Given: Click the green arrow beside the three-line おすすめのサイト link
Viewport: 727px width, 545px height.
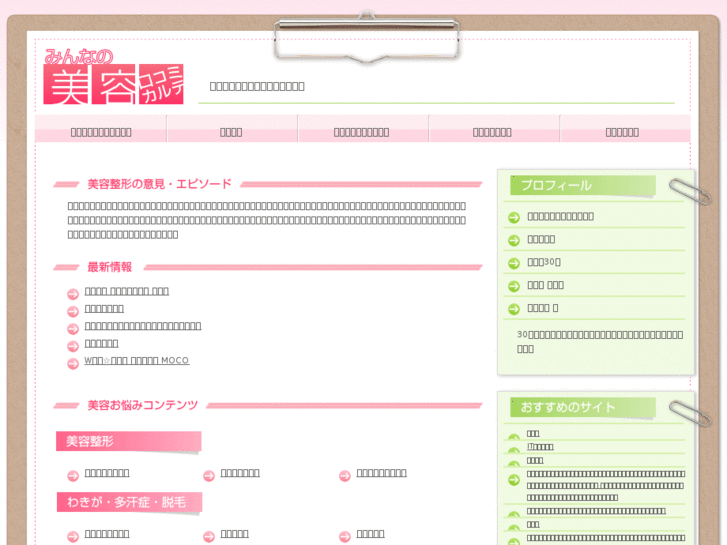Looking at the screenshot, I should 514,480.
